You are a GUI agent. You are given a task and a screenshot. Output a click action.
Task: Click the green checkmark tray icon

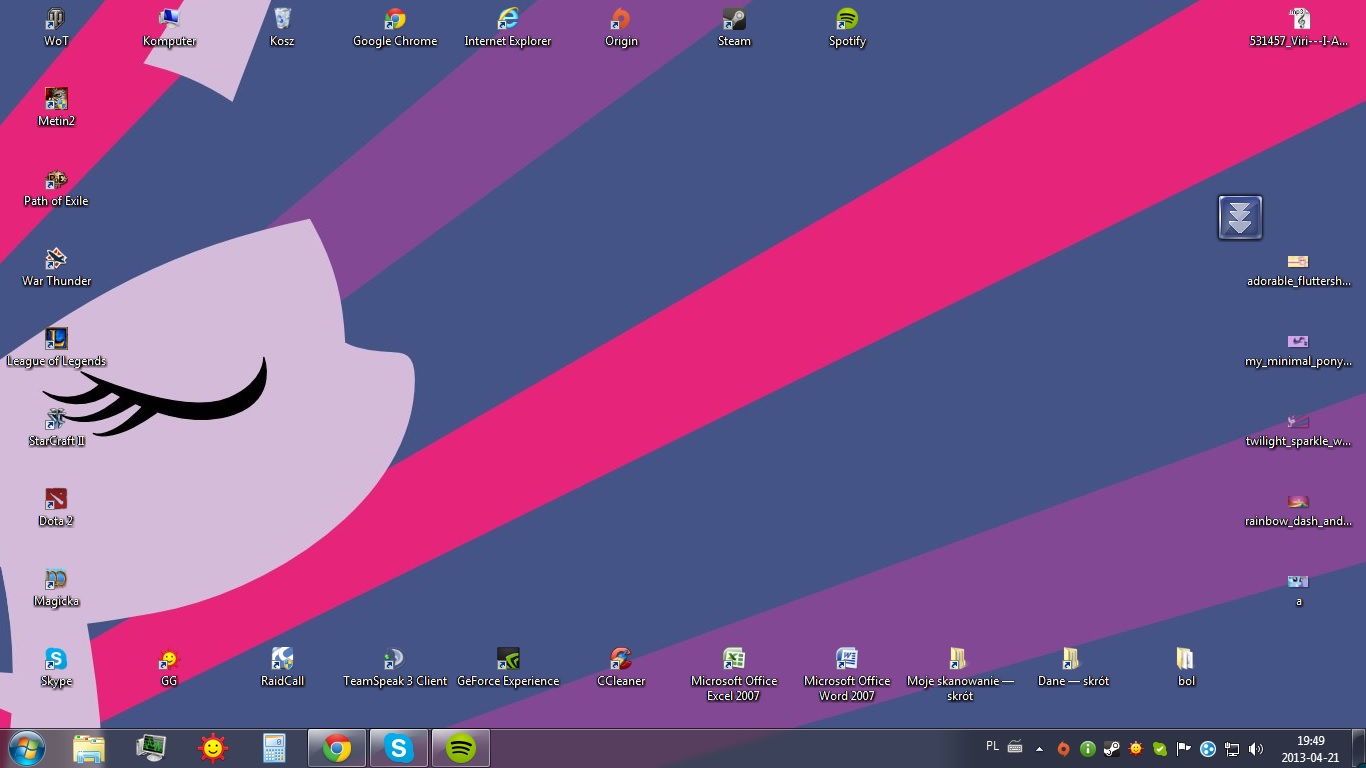[1160, 748]
